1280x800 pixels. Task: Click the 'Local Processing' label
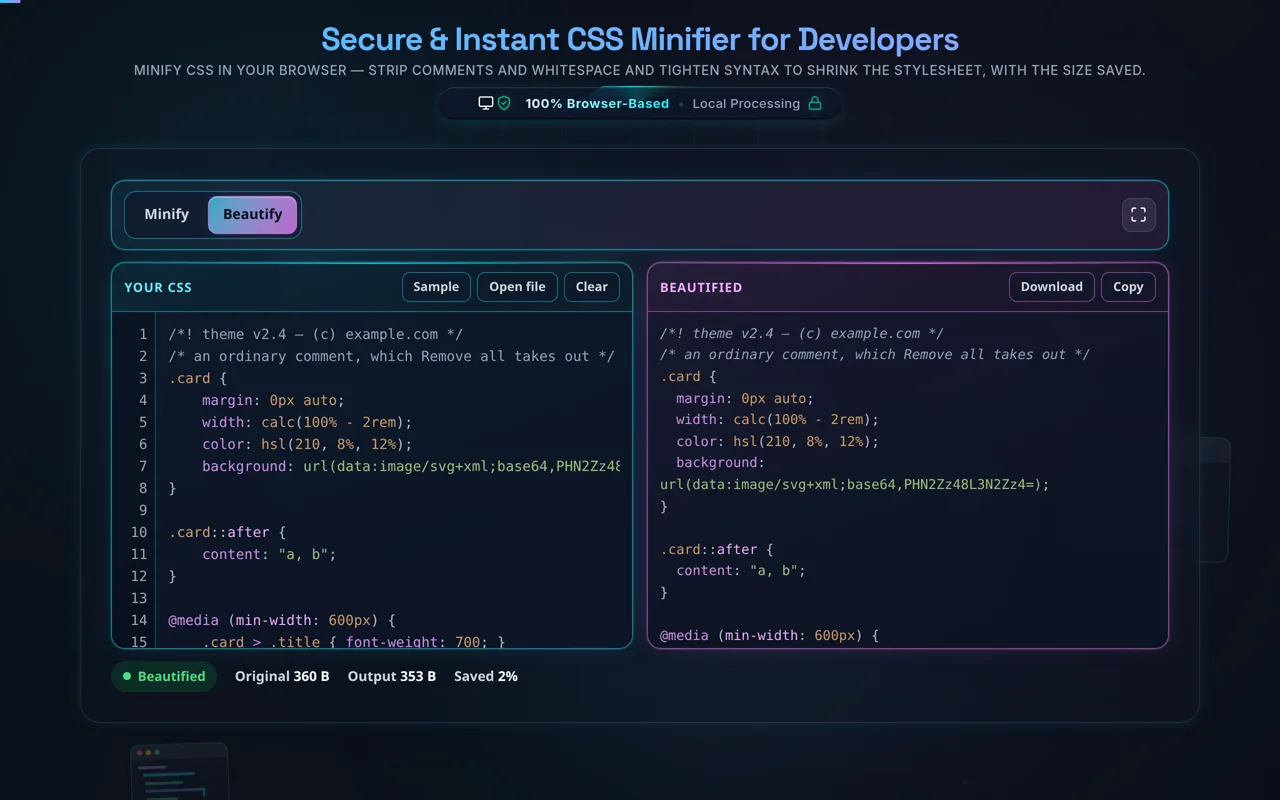click(746, 103)
